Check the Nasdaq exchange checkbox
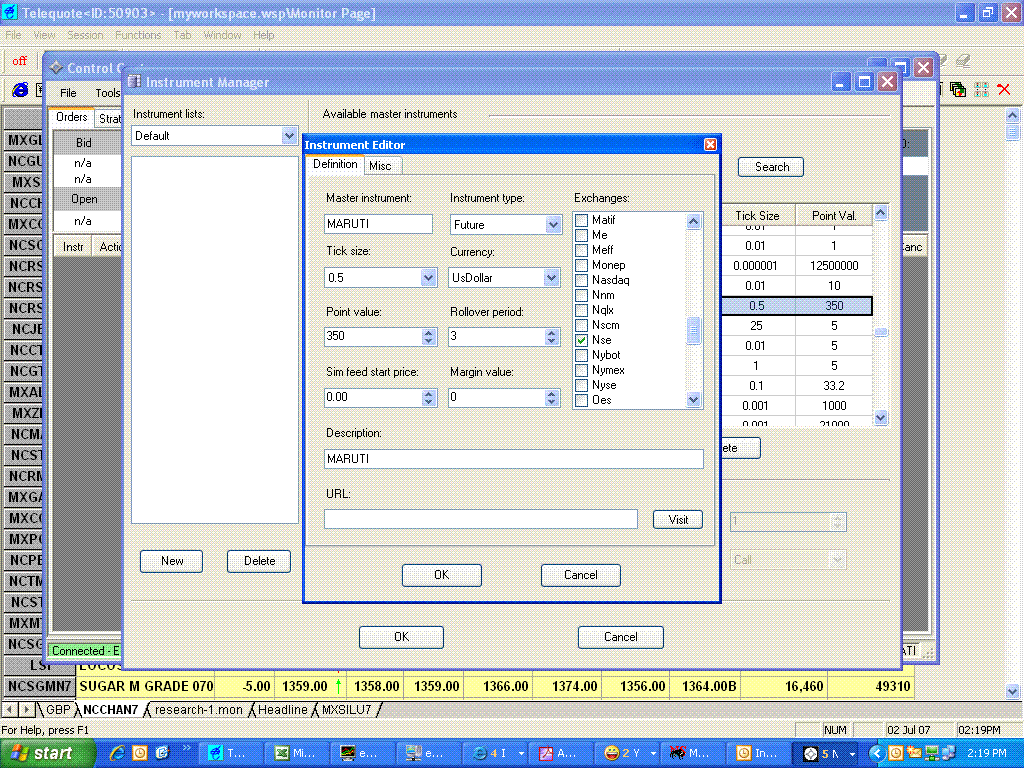Viewport: 1024px width, 768px height. click(581, 280)
